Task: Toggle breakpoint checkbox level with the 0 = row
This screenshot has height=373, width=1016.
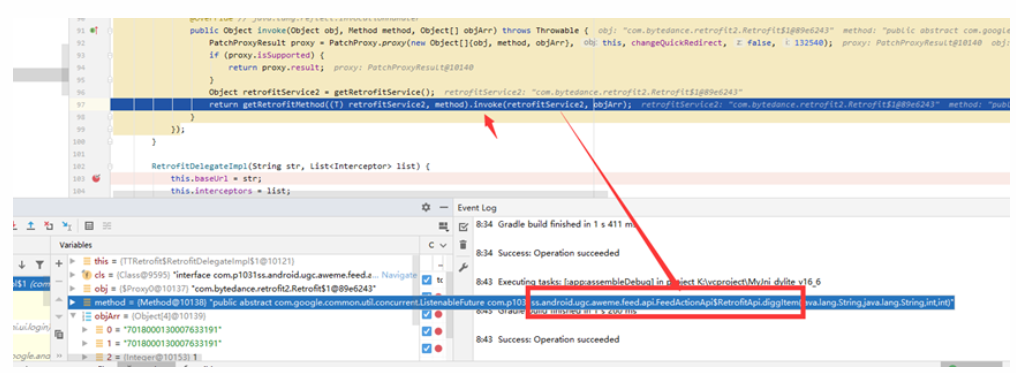Action: [426, 332]
